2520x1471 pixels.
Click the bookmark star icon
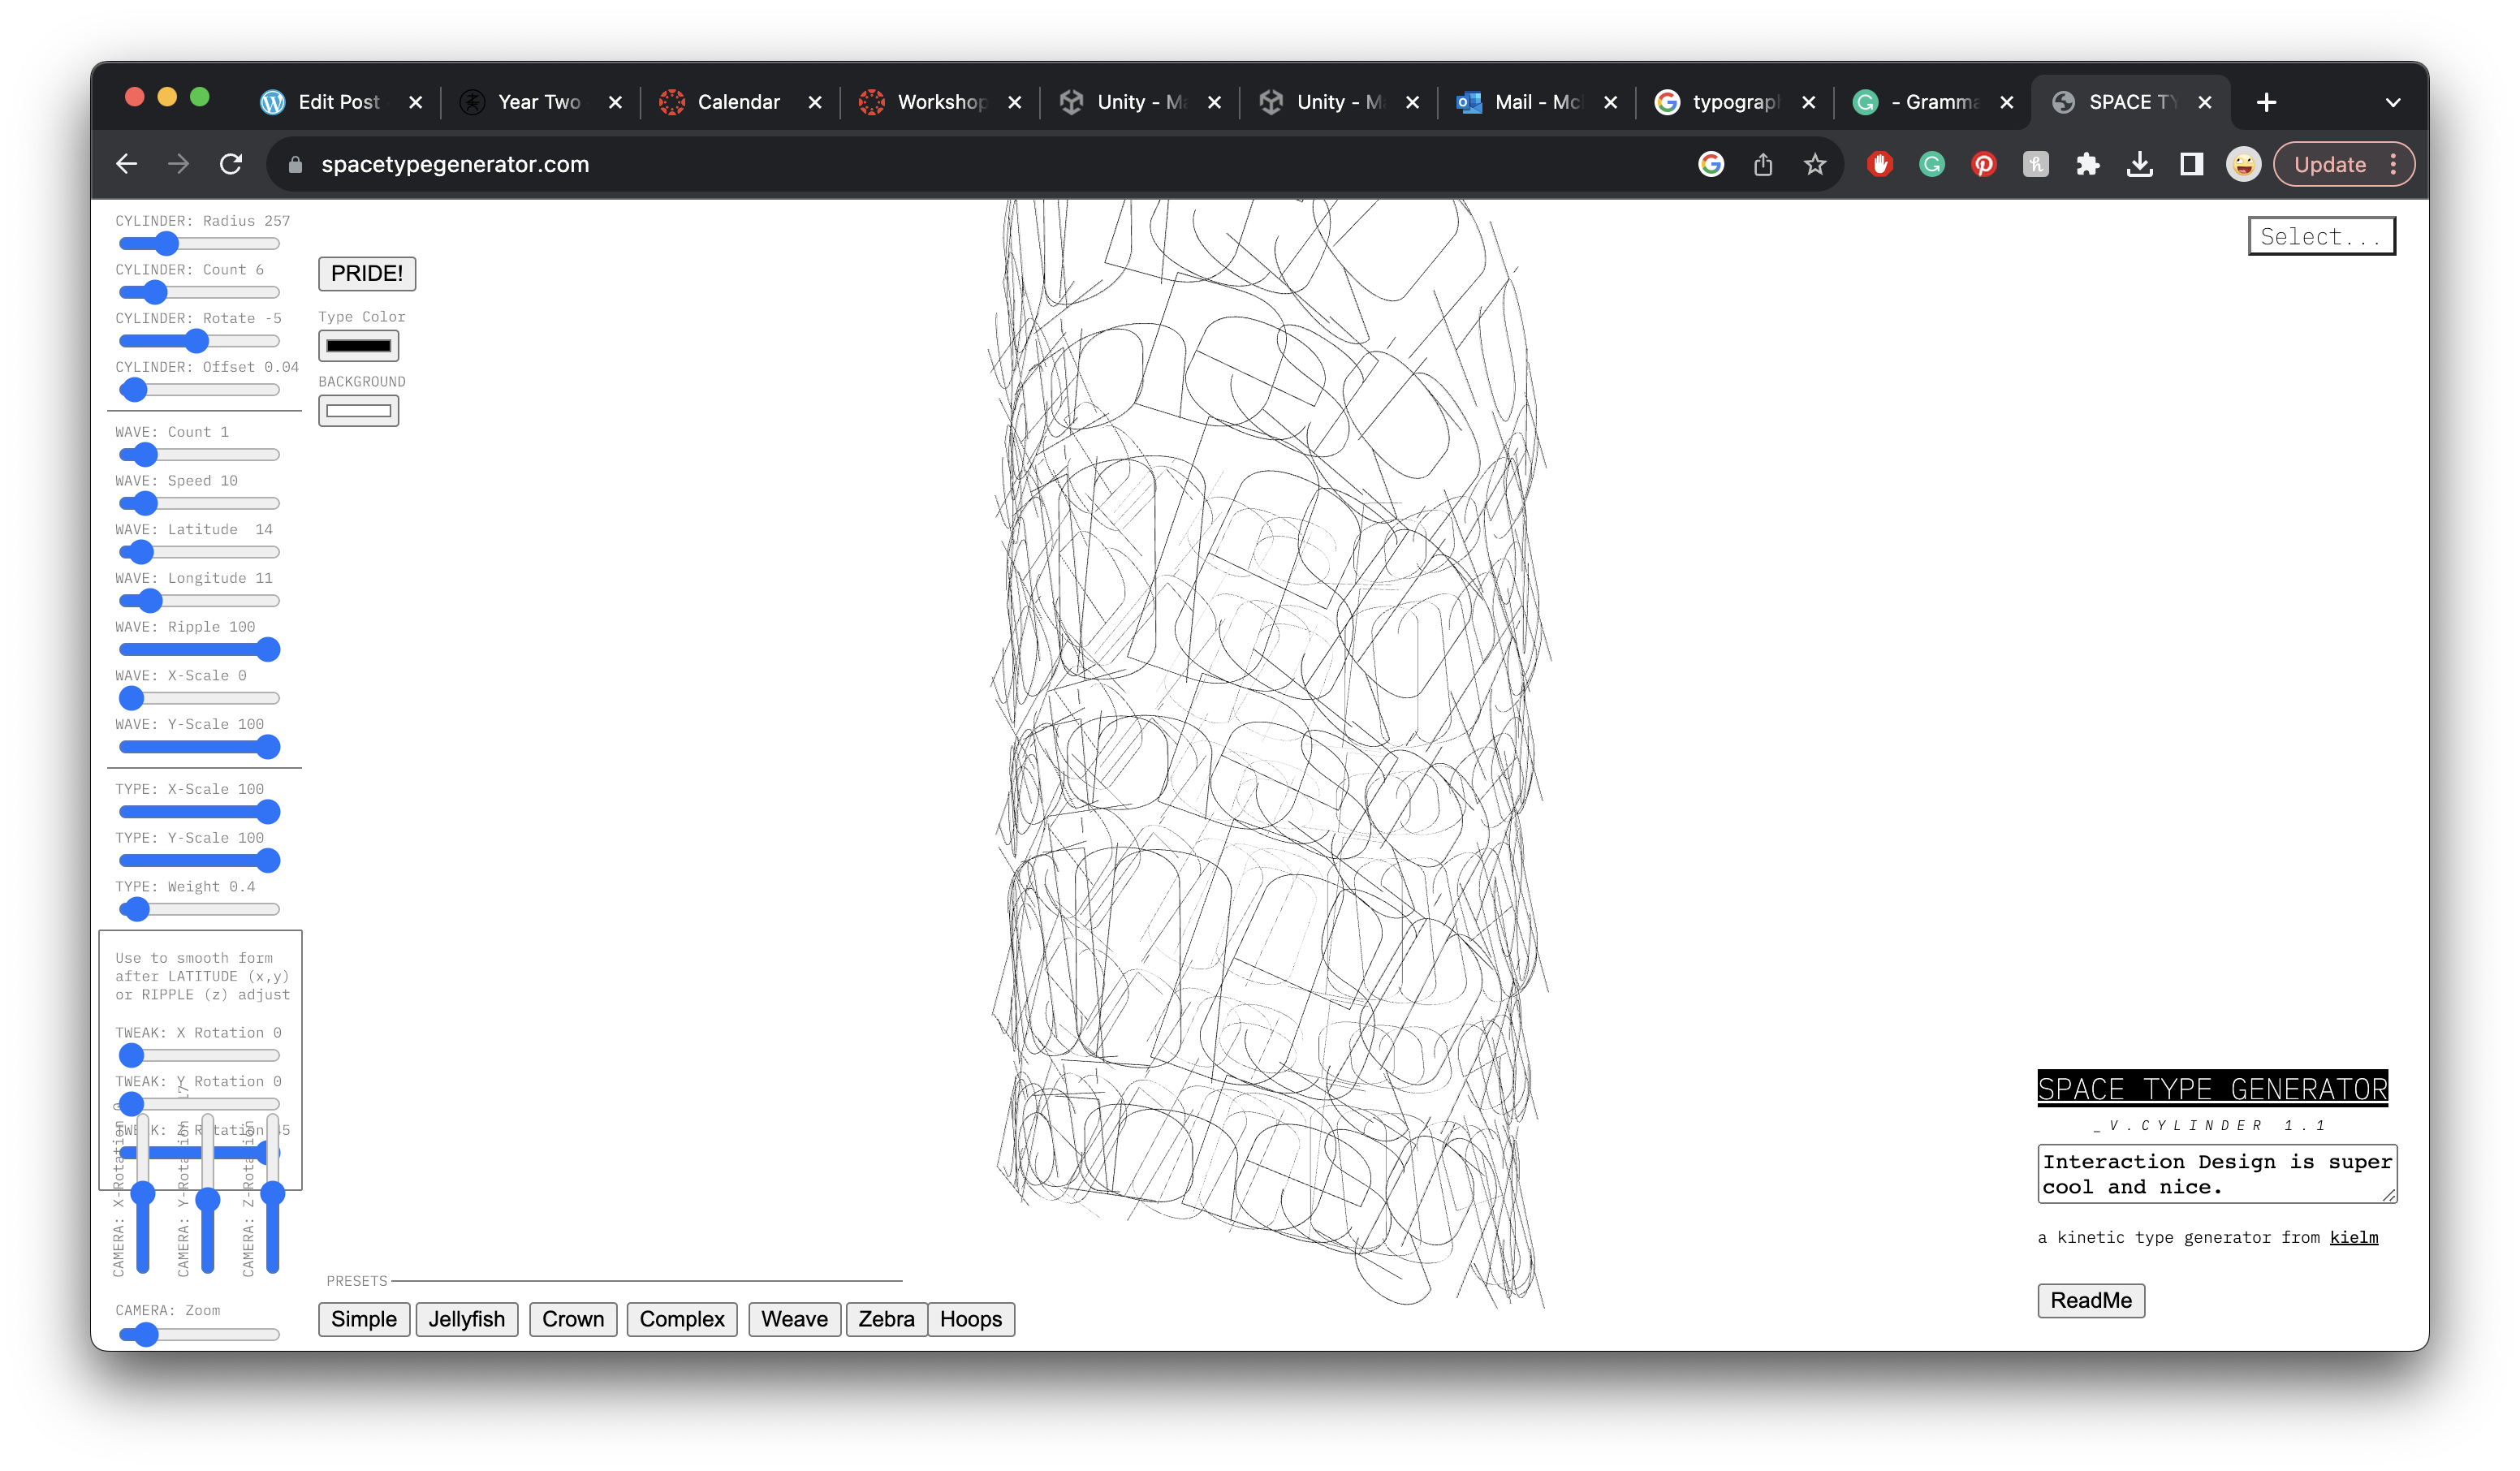(1815, 164)
